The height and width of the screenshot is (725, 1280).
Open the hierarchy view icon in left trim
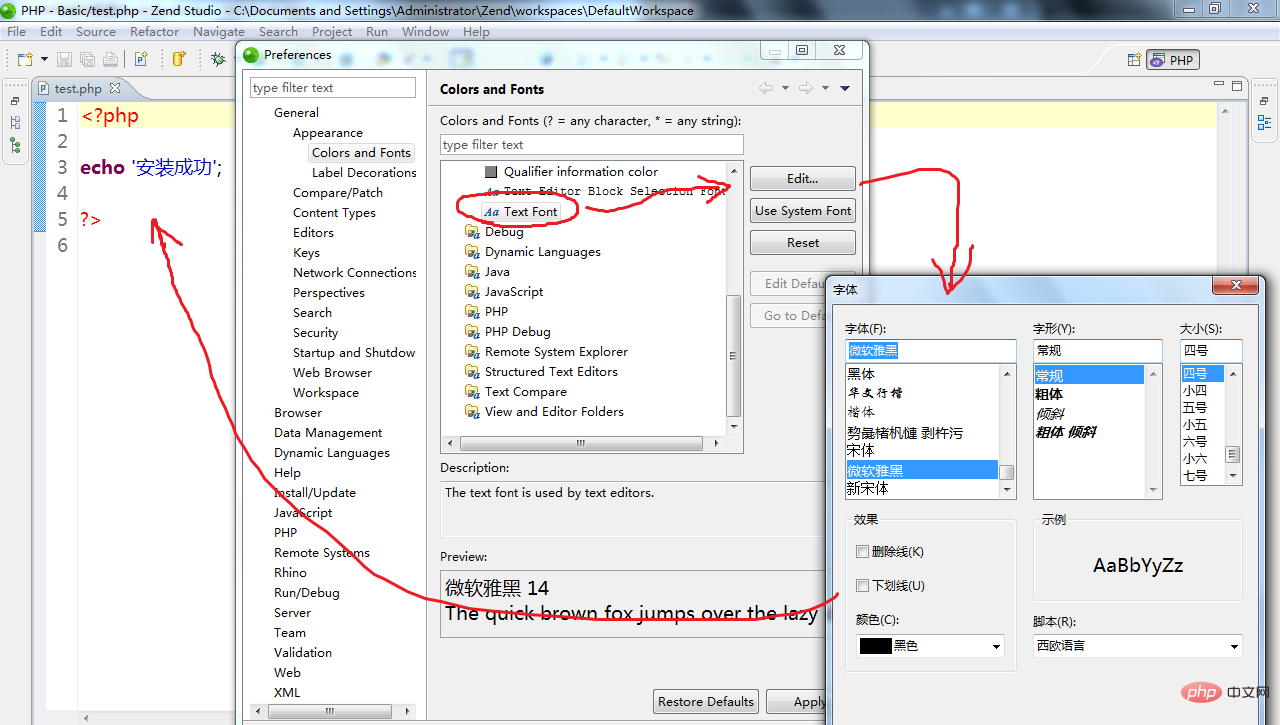point(15,123)
